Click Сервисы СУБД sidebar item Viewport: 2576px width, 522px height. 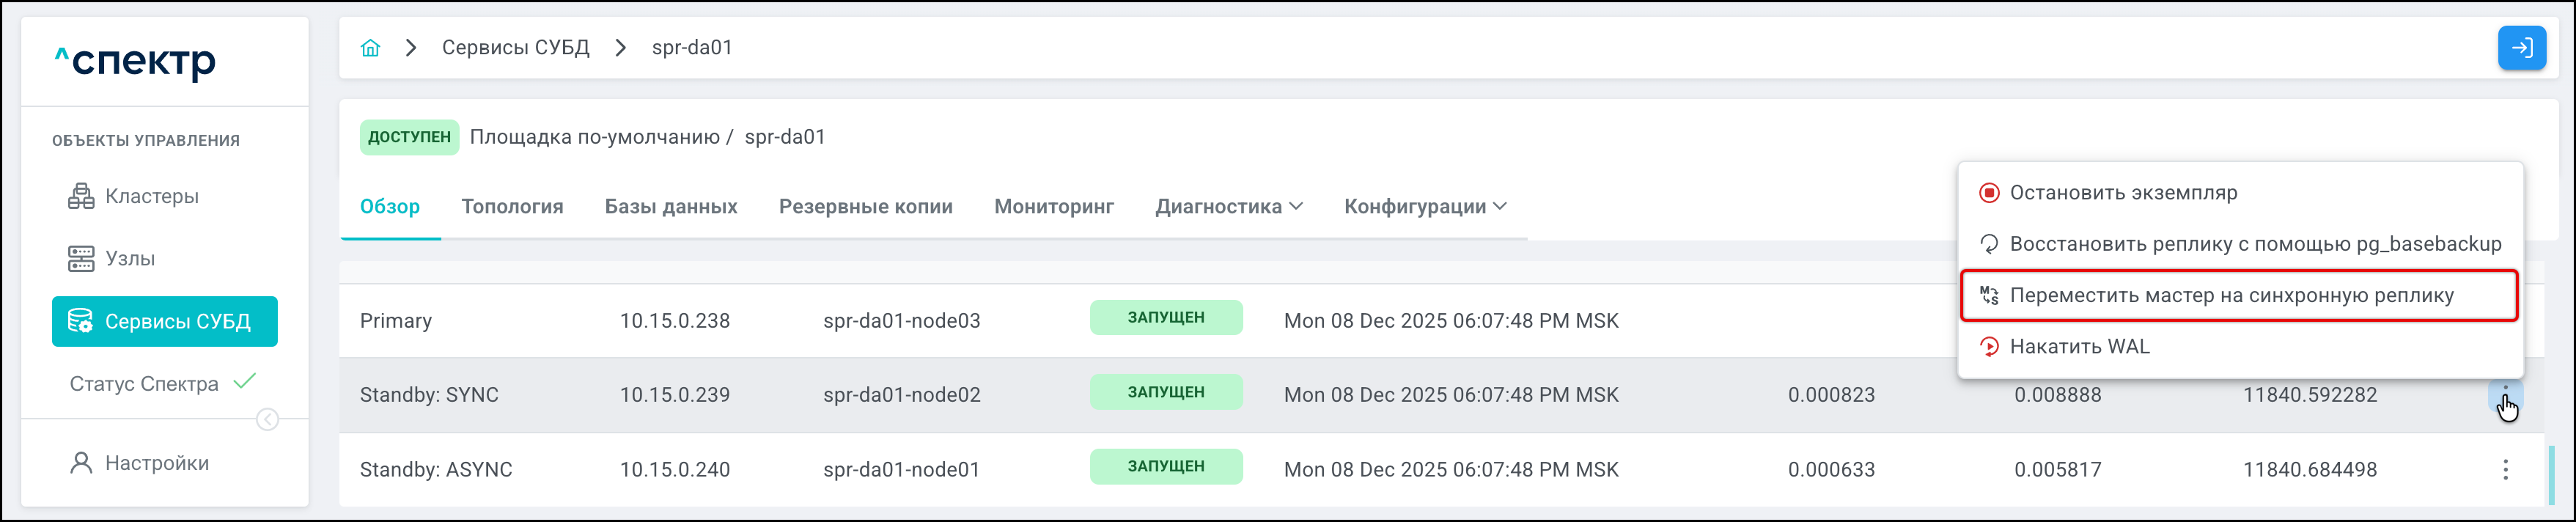[x=165, y=322]
